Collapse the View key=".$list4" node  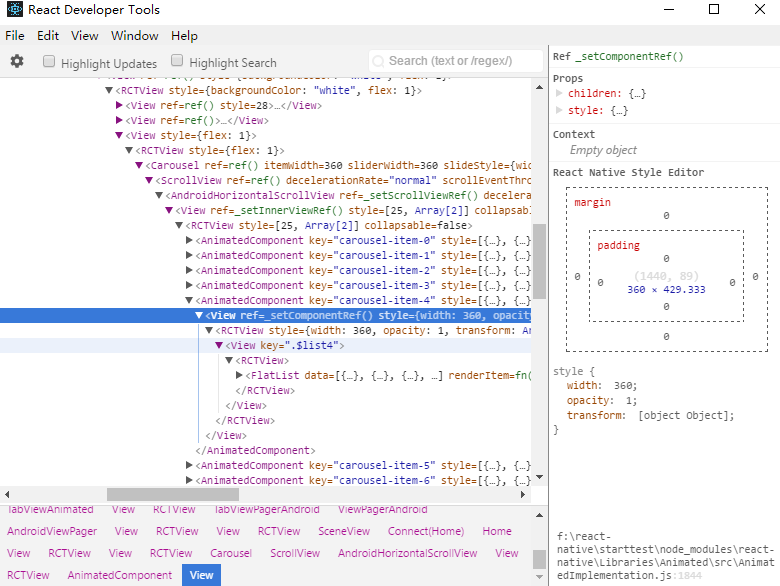[x=219, y=345]
